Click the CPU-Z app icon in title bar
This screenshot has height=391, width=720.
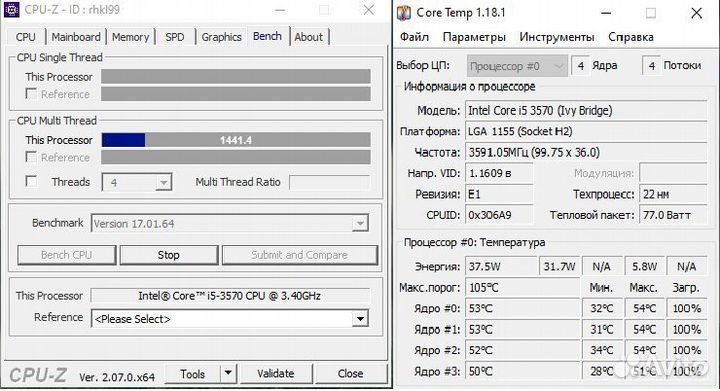pos(11,10)
